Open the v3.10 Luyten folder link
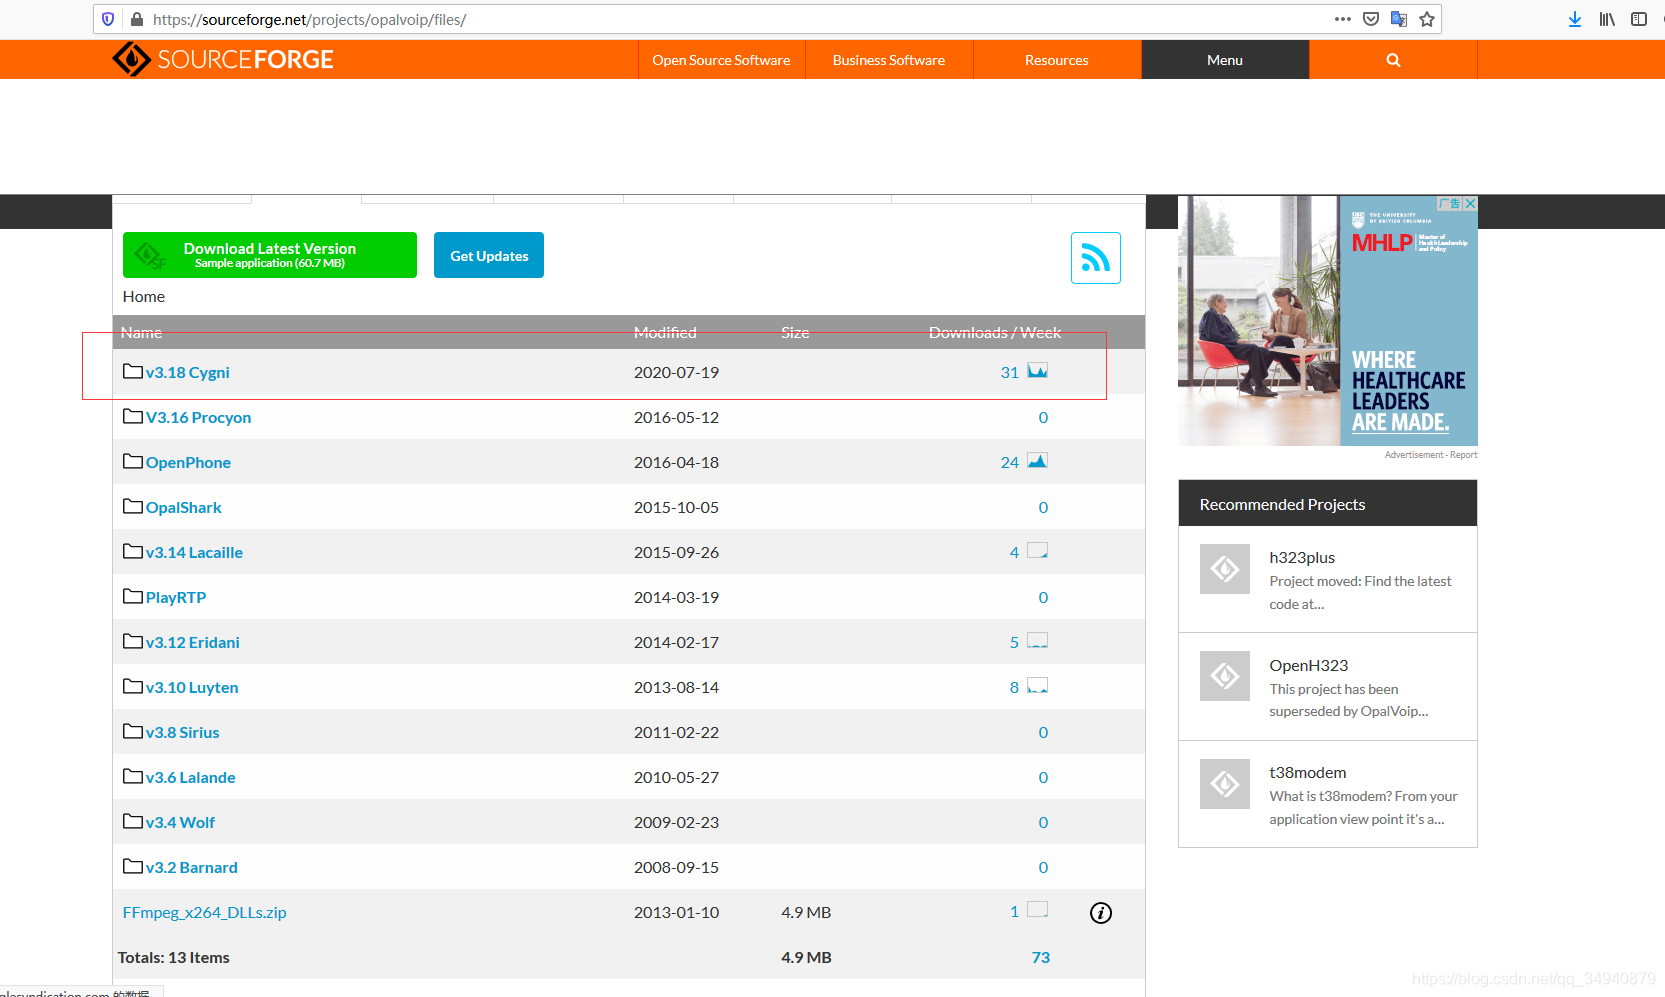The height and width of the screenshot is (997, 1665). coord(192,687)
